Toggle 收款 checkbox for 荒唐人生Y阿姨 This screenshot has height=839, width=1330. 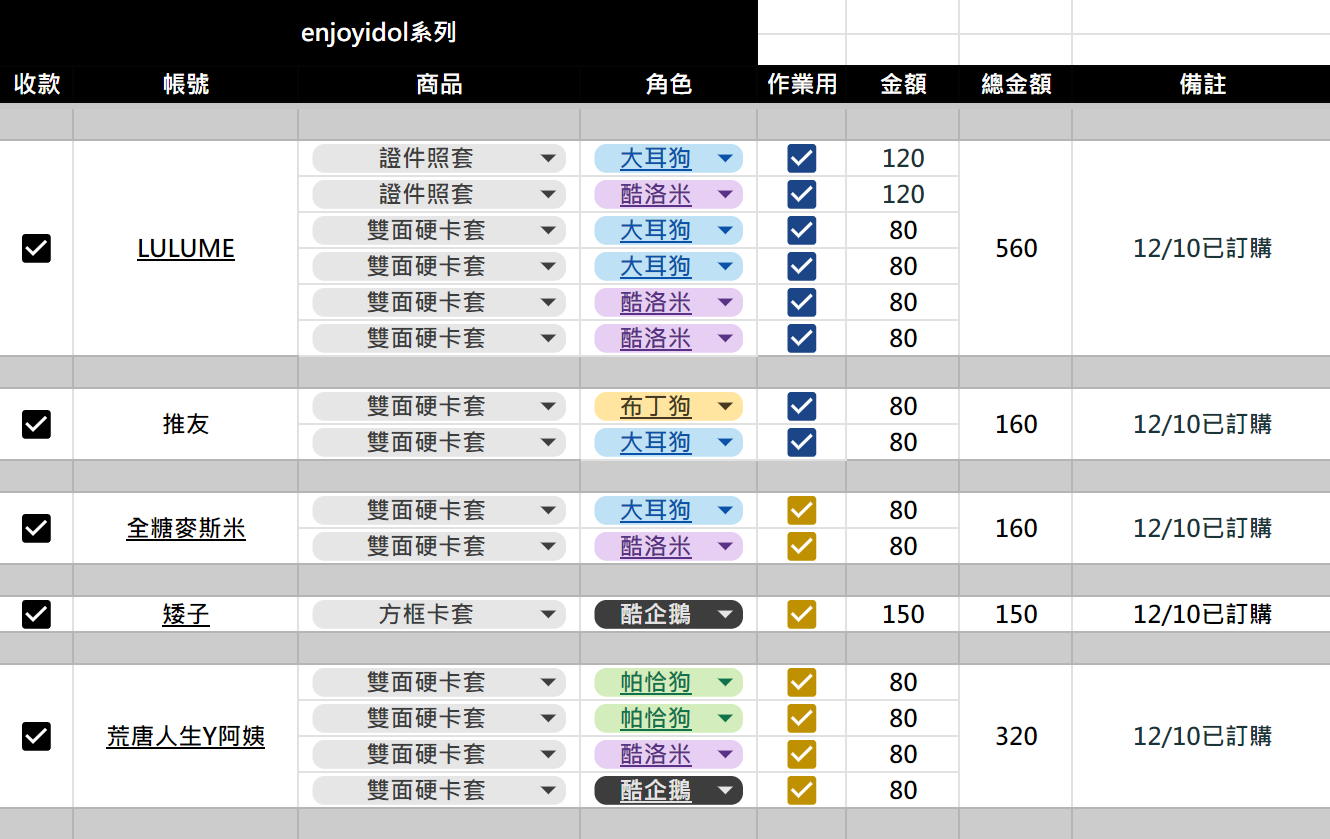pos(36,736)
